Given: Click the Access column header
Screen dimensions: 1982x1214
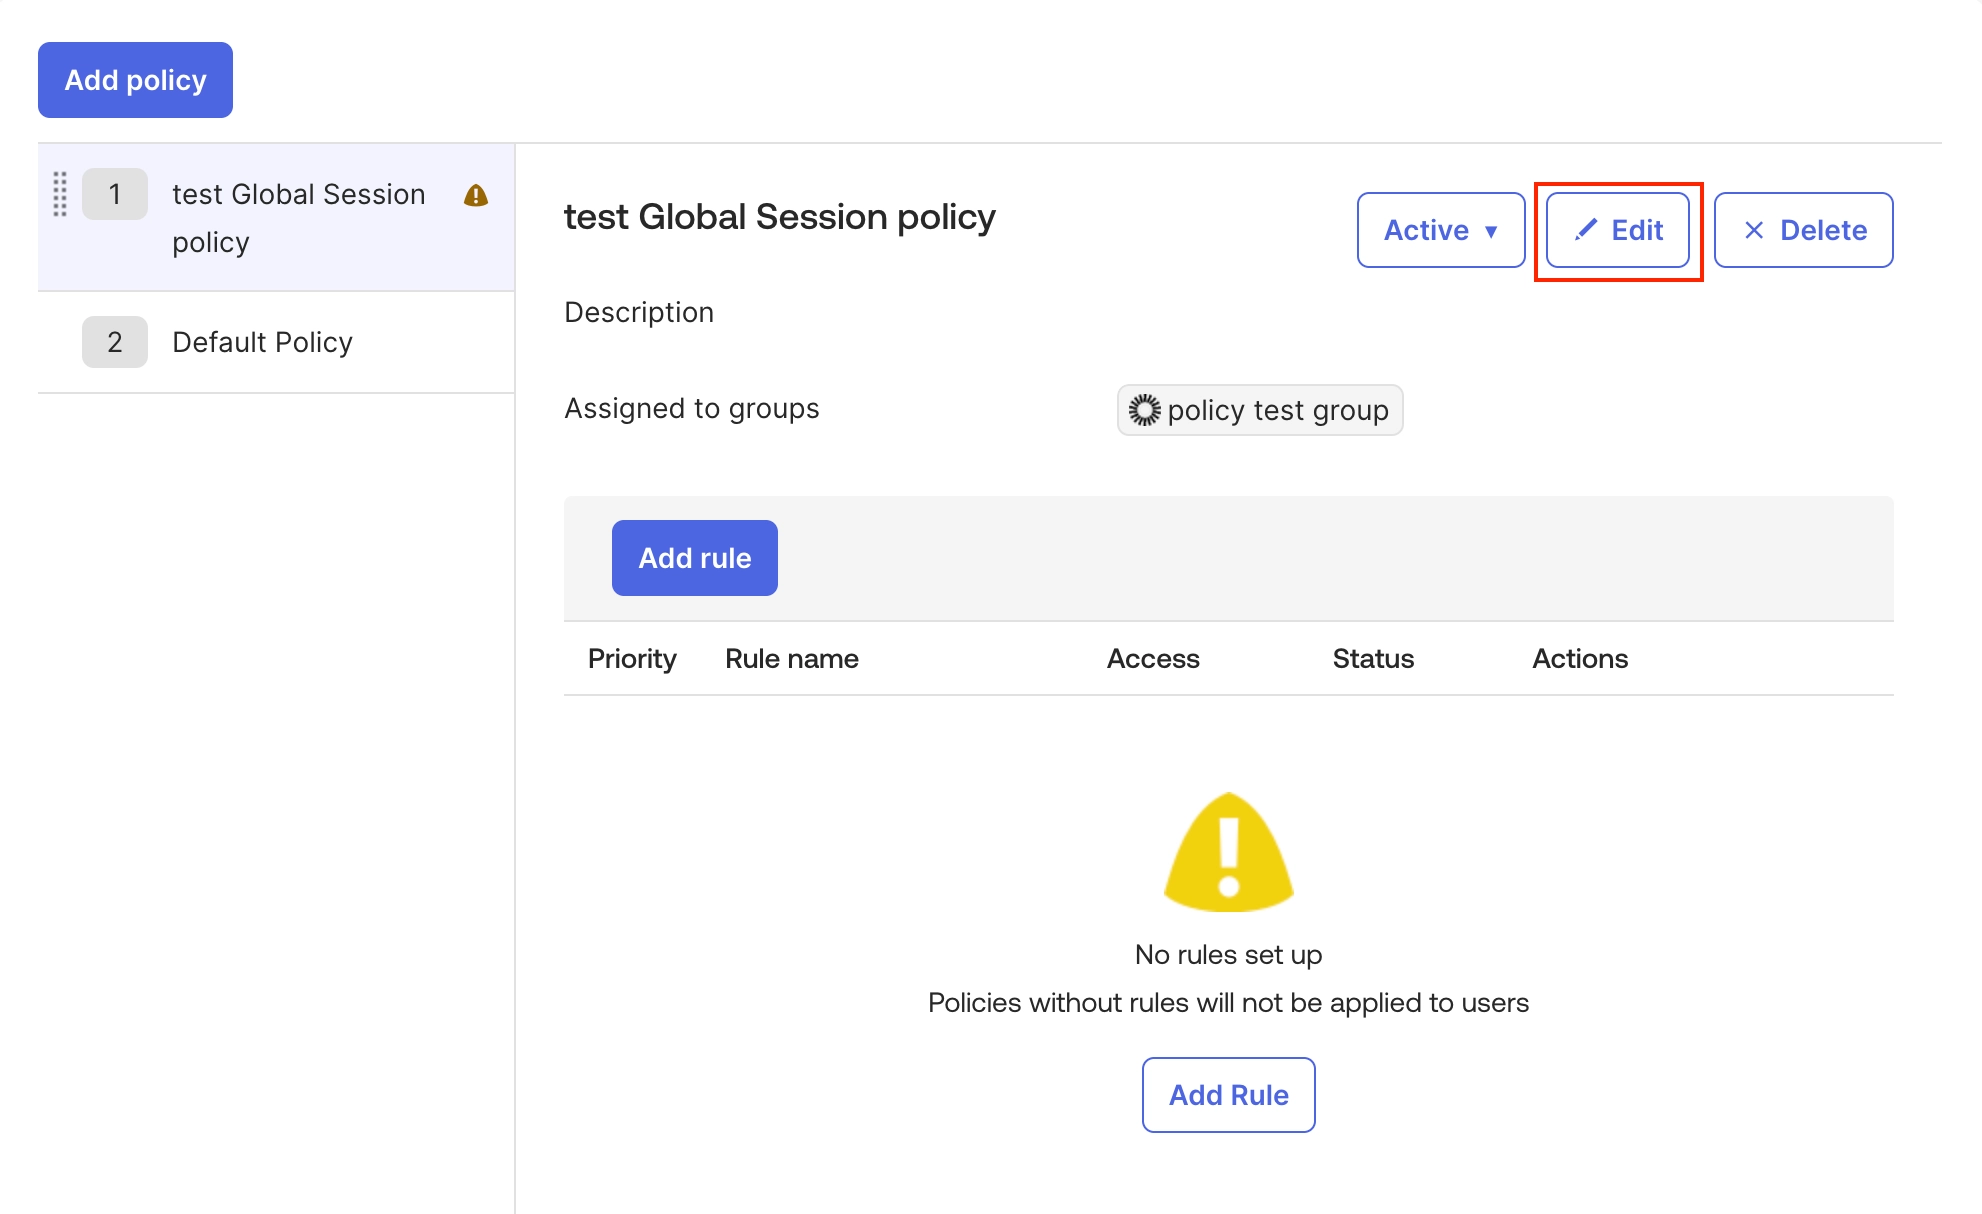Looking at the screenshot, I should (x=1152, y=658).
